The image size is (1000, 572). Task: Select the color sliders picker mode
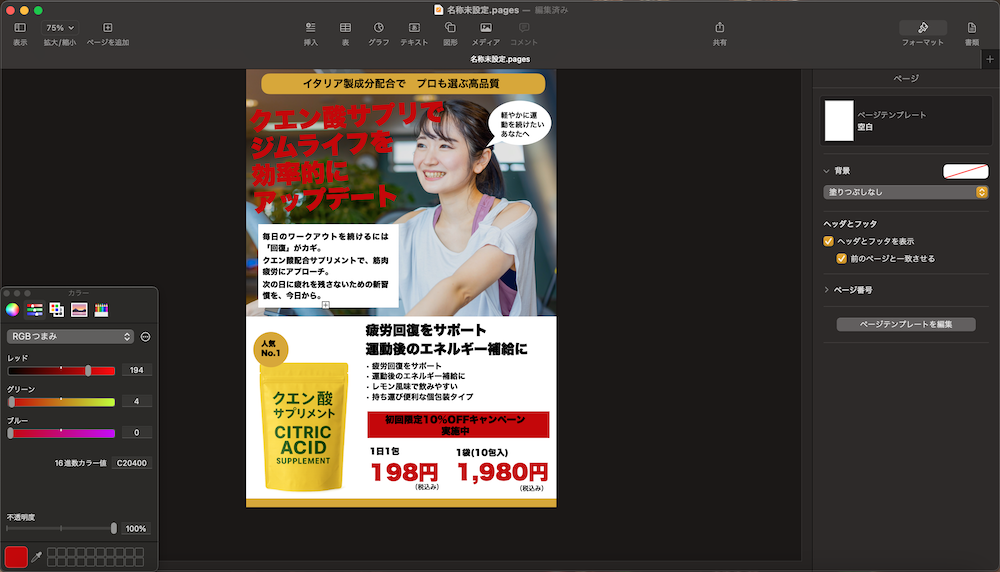point(34,310)
